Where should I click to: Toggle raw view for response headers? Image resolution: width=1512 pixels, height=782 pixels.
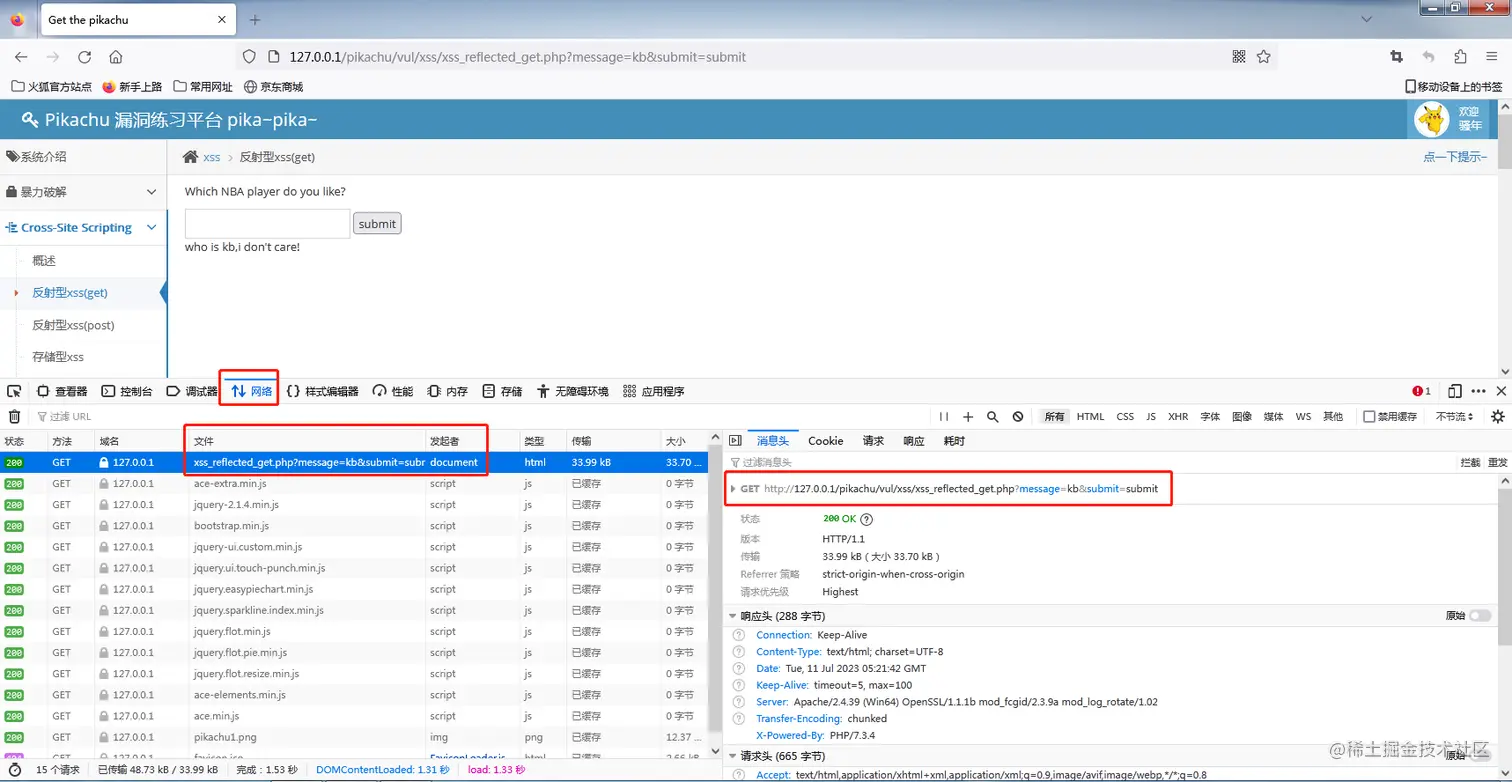point(1480,616)
